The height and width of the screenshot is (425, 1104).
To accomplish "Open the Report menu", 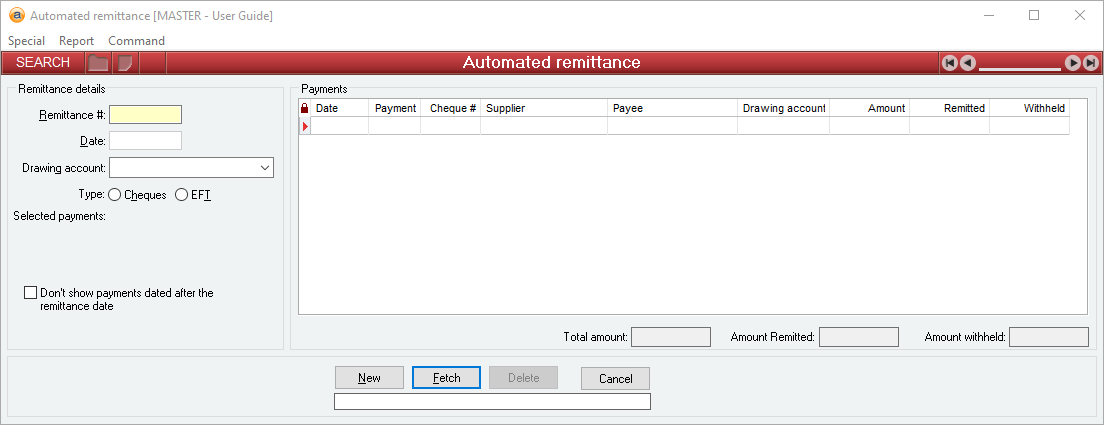I will (x=76, y=41).
